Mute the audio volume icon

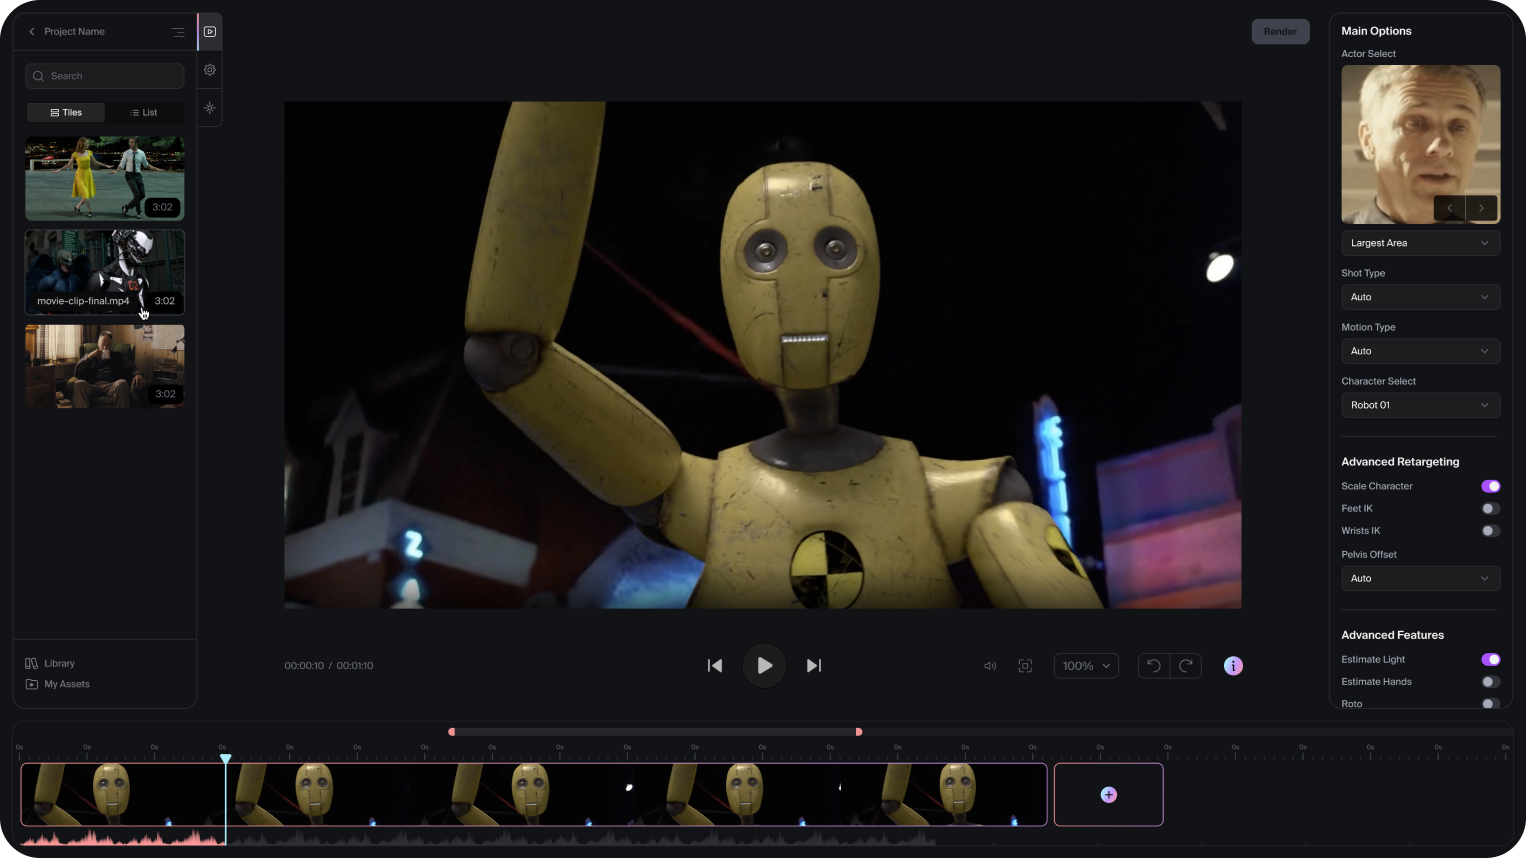(990, 666)
